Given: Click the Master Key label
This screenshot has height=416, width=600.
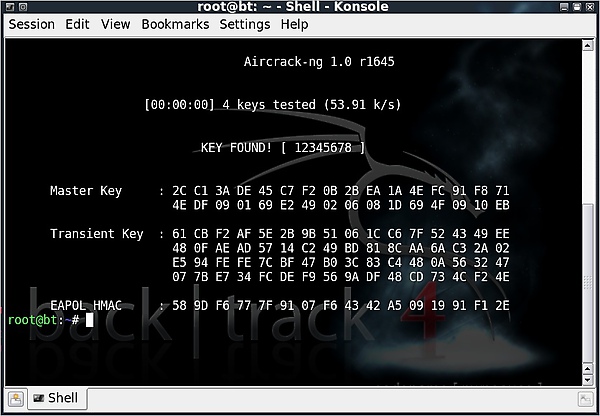Looking at the screenshot, I should [x=86, y=191].
